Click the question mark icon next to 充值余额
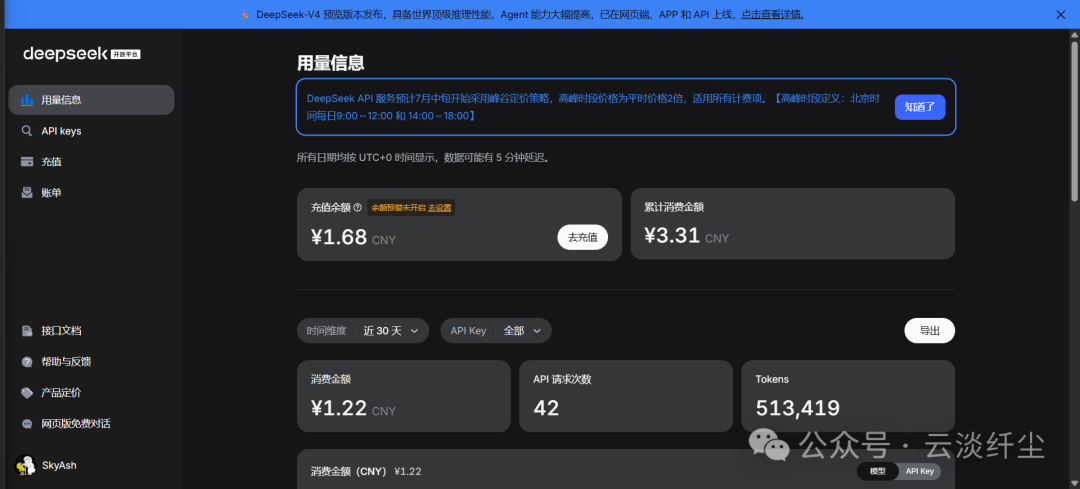Screen dimensions: 1080x489 tap(357, 207)
